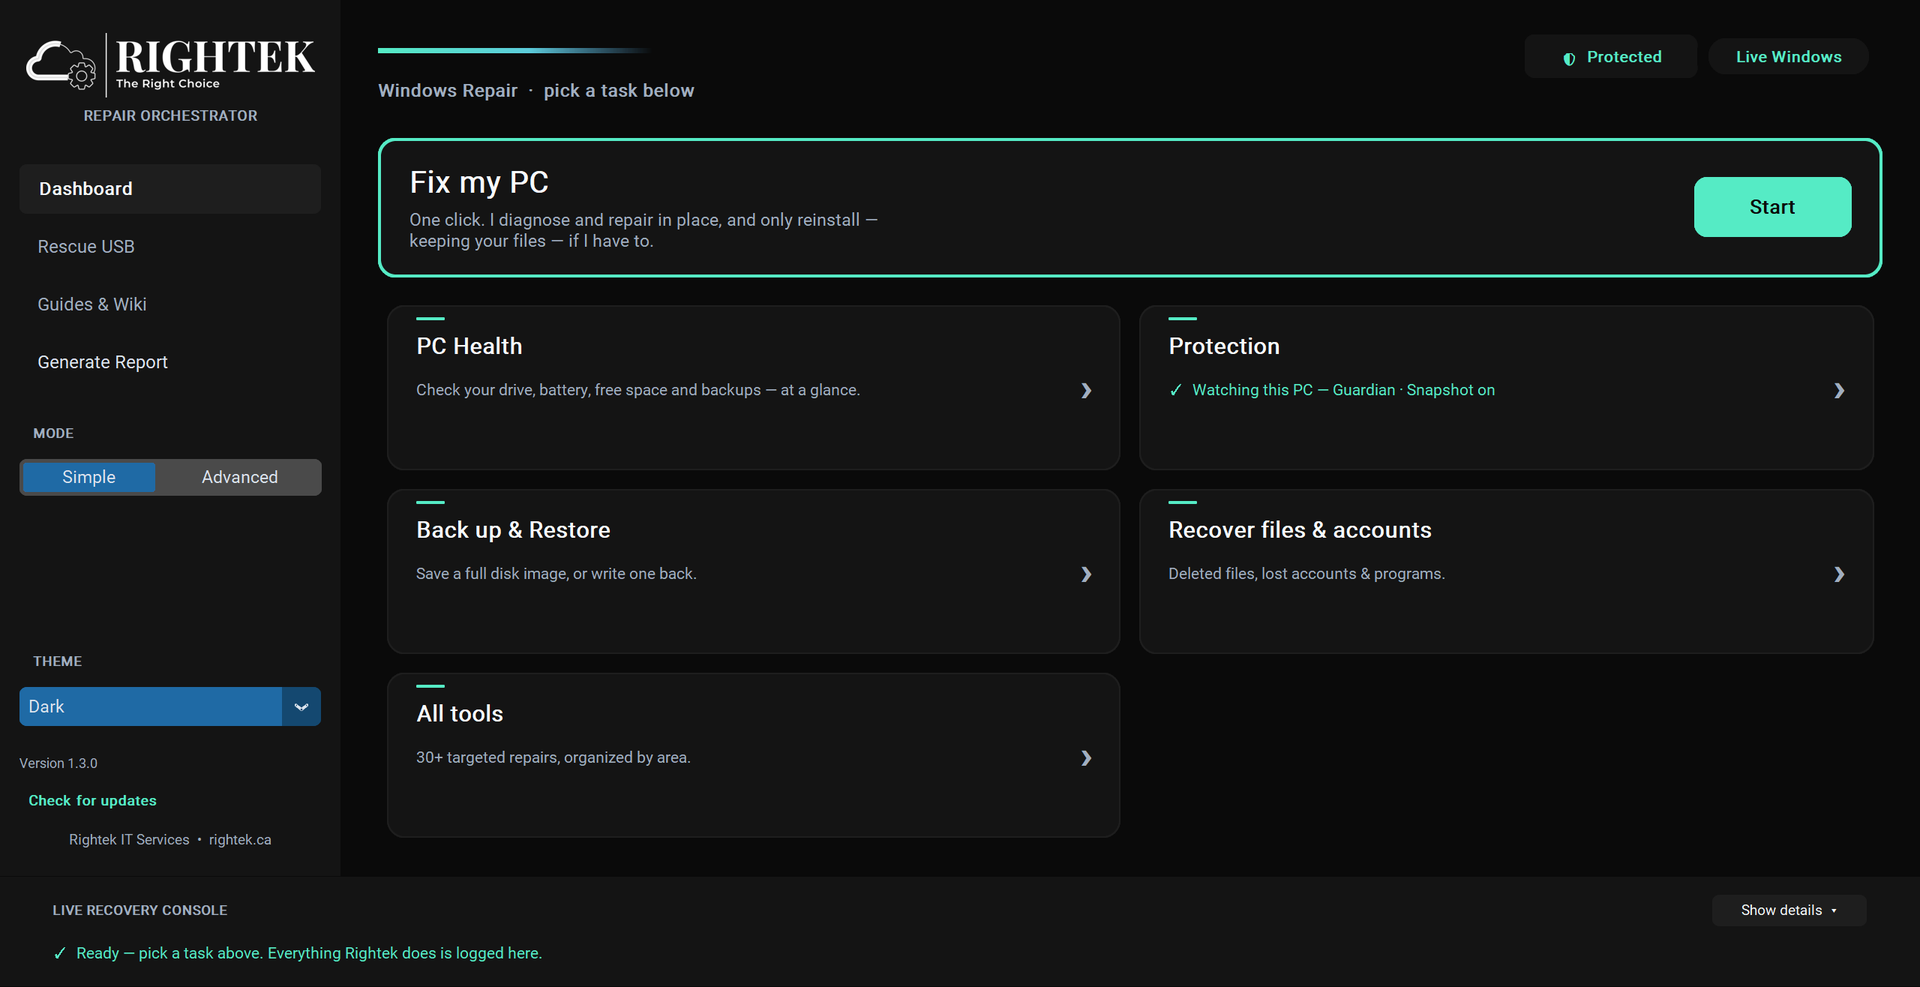
Task: Open Back up & Restore chevron
Action: tap(1086, 574)
